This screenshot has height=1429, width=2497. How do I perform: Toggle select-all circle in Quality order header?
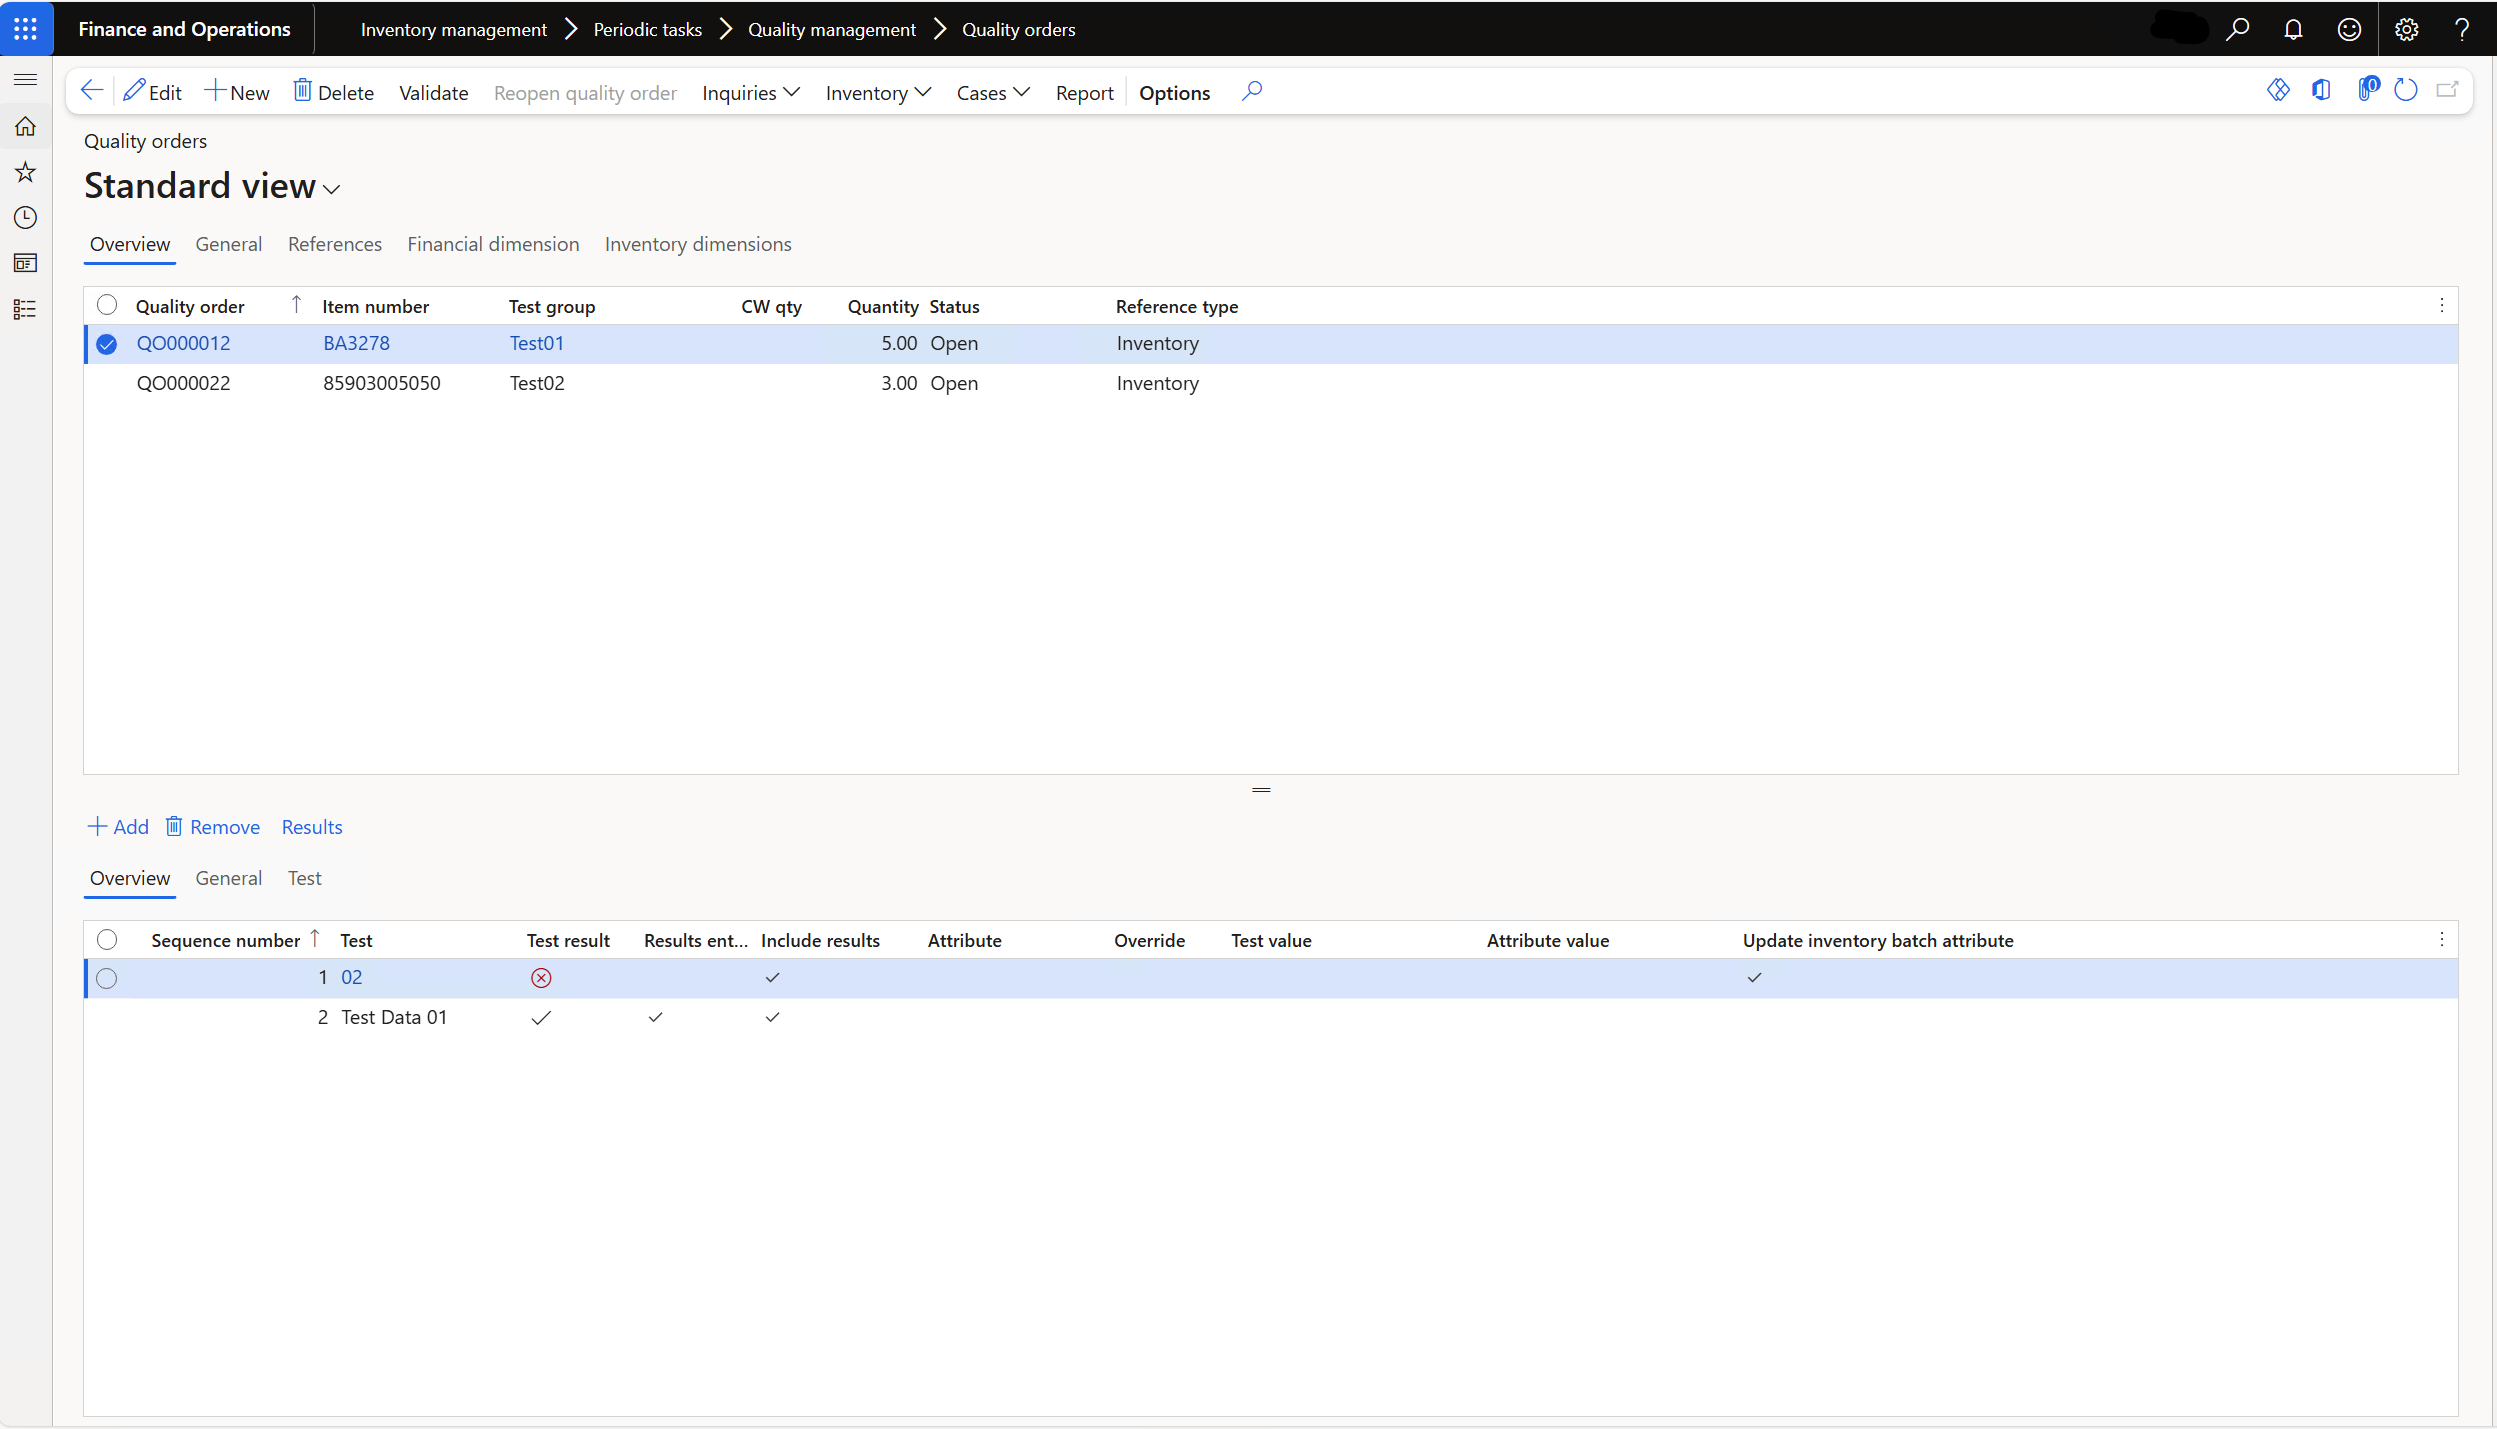pos(107,305)
